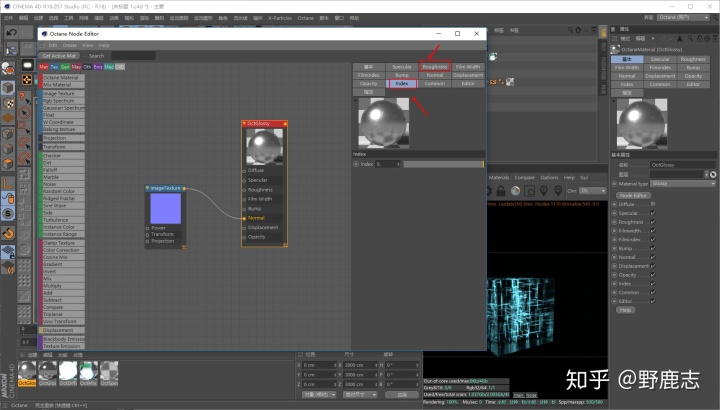Screen dimensions: 720x410
Task: Click the Index value input field
Action: pos(388,164)
